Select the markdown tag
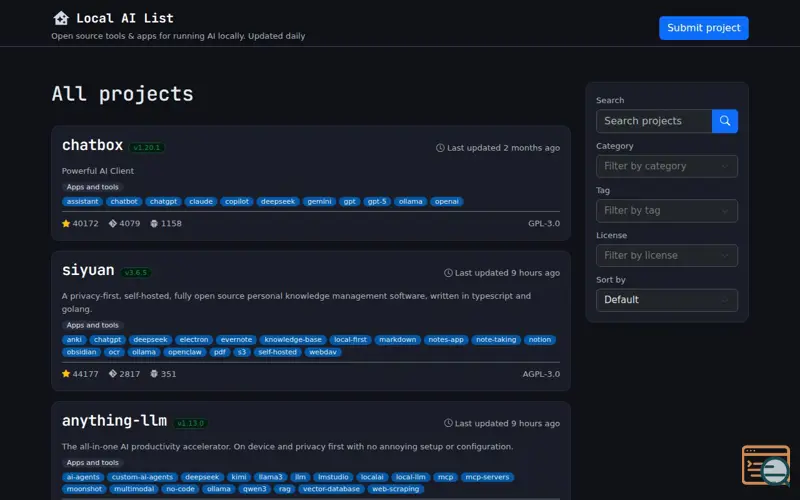 [397, 340]
